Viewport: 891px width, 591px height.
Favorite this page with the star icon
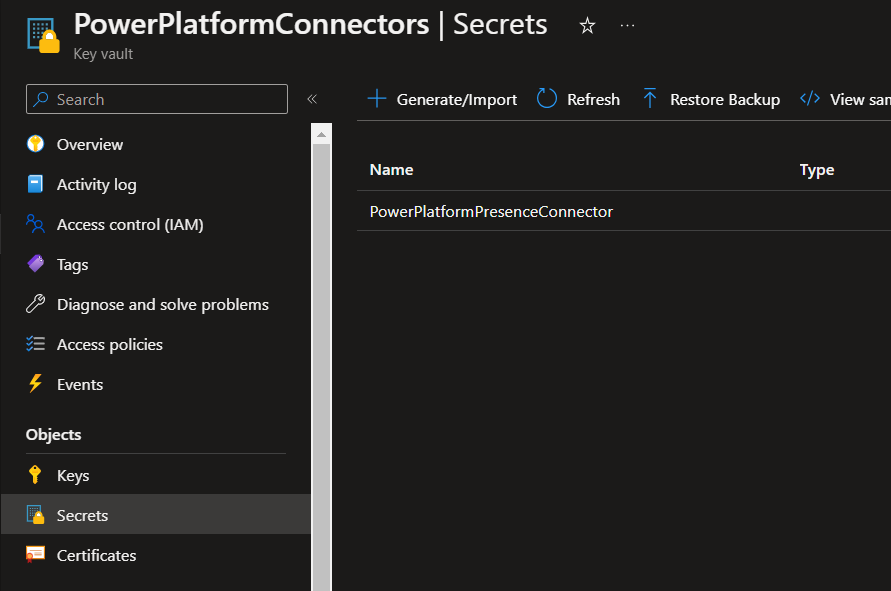(x=587, y=26)
